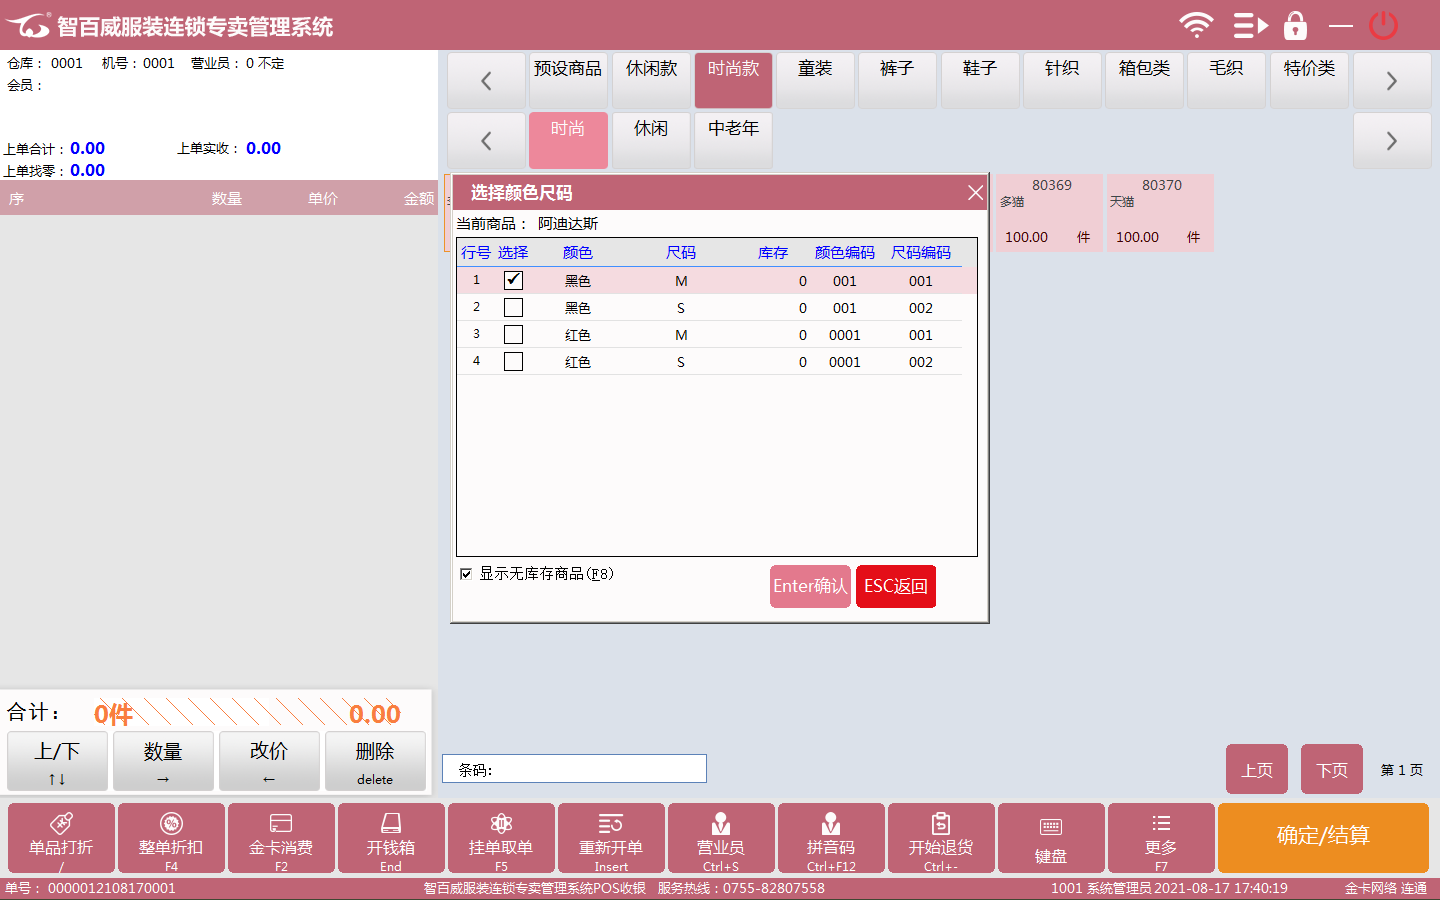Viewport: 1440px width, 900px height.
Task: Apply 整单折扣 whole order discount
Action: coord(171,838)
